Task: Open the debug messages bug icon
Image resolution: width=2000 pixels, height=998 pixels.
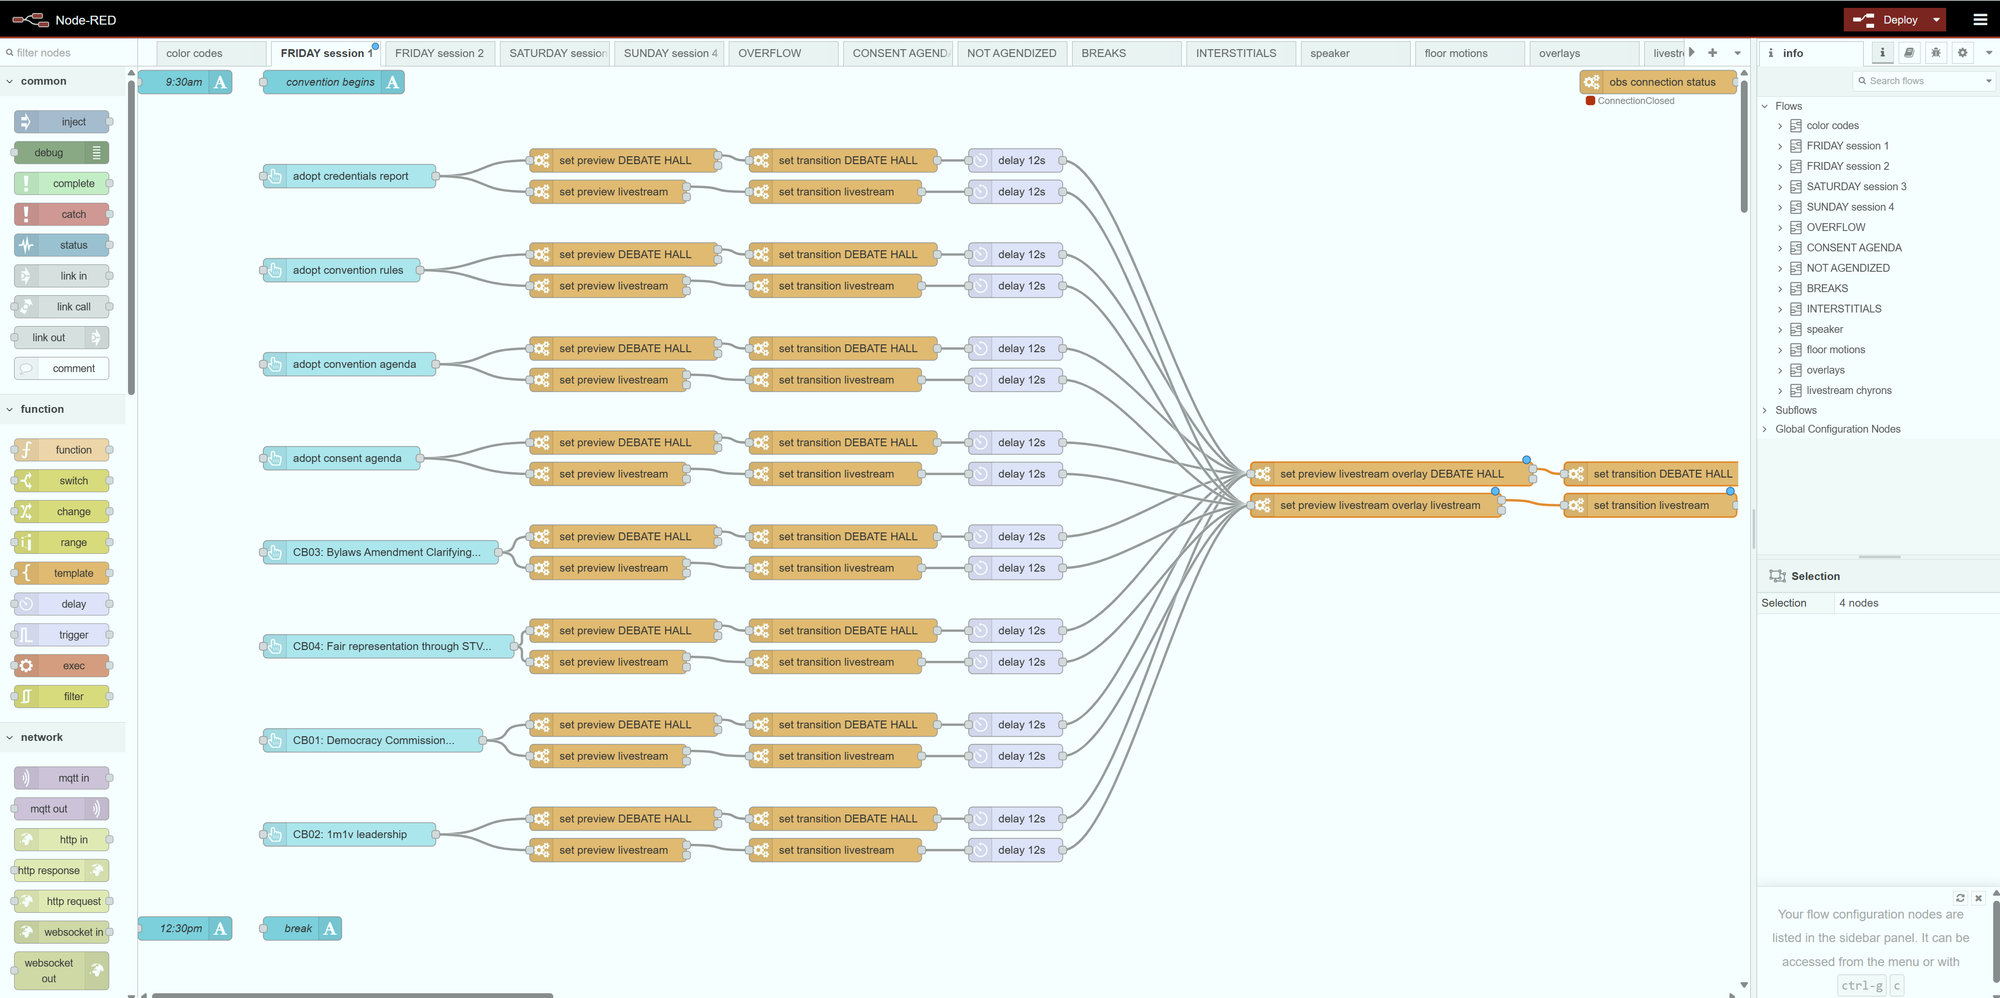Action: 1936,53
